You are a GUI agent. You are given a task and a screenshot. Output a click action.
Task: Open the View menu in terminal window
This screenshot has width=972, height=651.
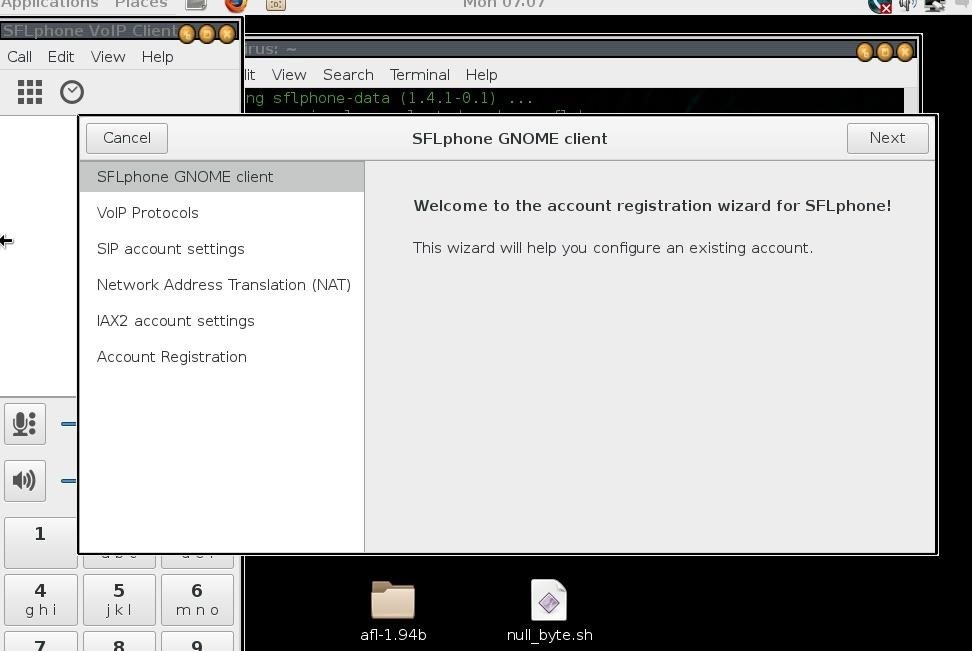[x=289, y=75]
